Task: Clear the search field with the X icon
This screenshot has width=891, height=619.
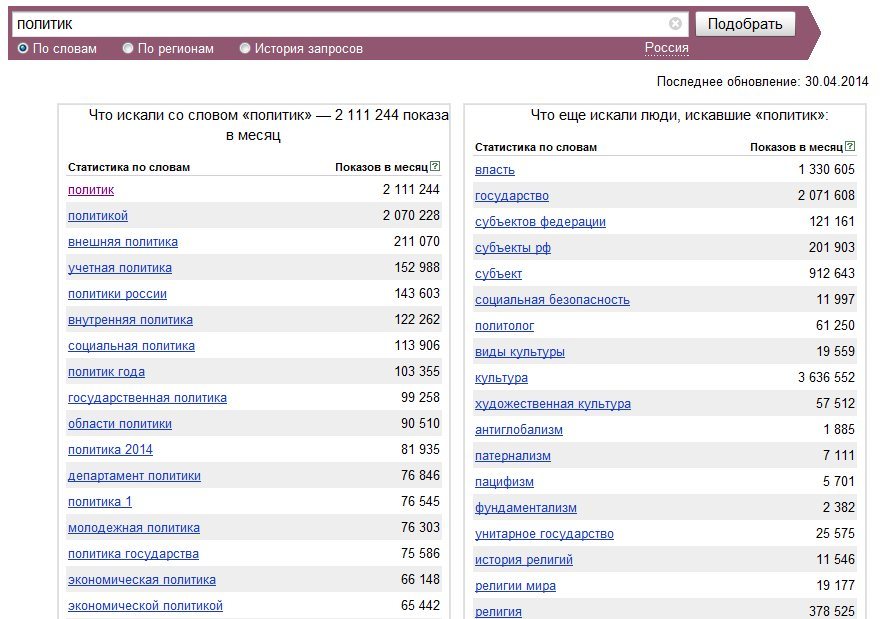Action: (675, 23)
